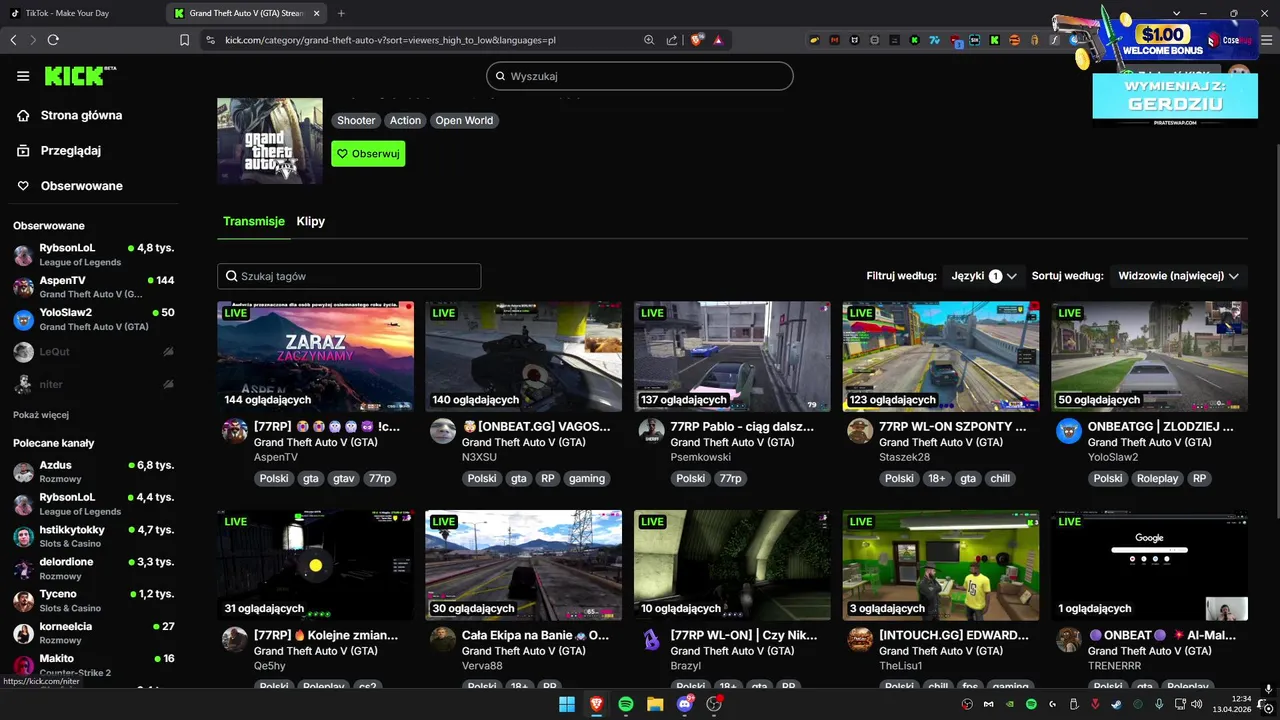Click N3XSU channel avatar in stream card
The image size is (1280, 720).
[443, 431]
